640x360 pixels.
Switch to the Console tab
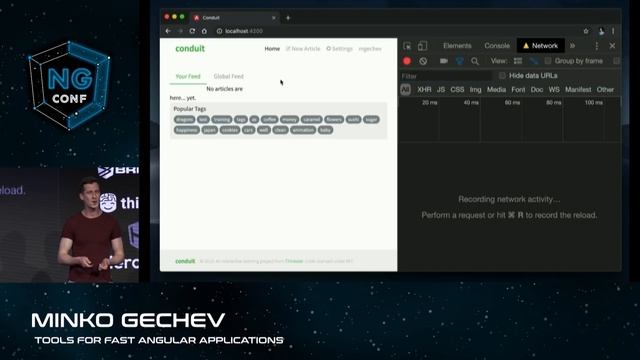coord(497,46)
